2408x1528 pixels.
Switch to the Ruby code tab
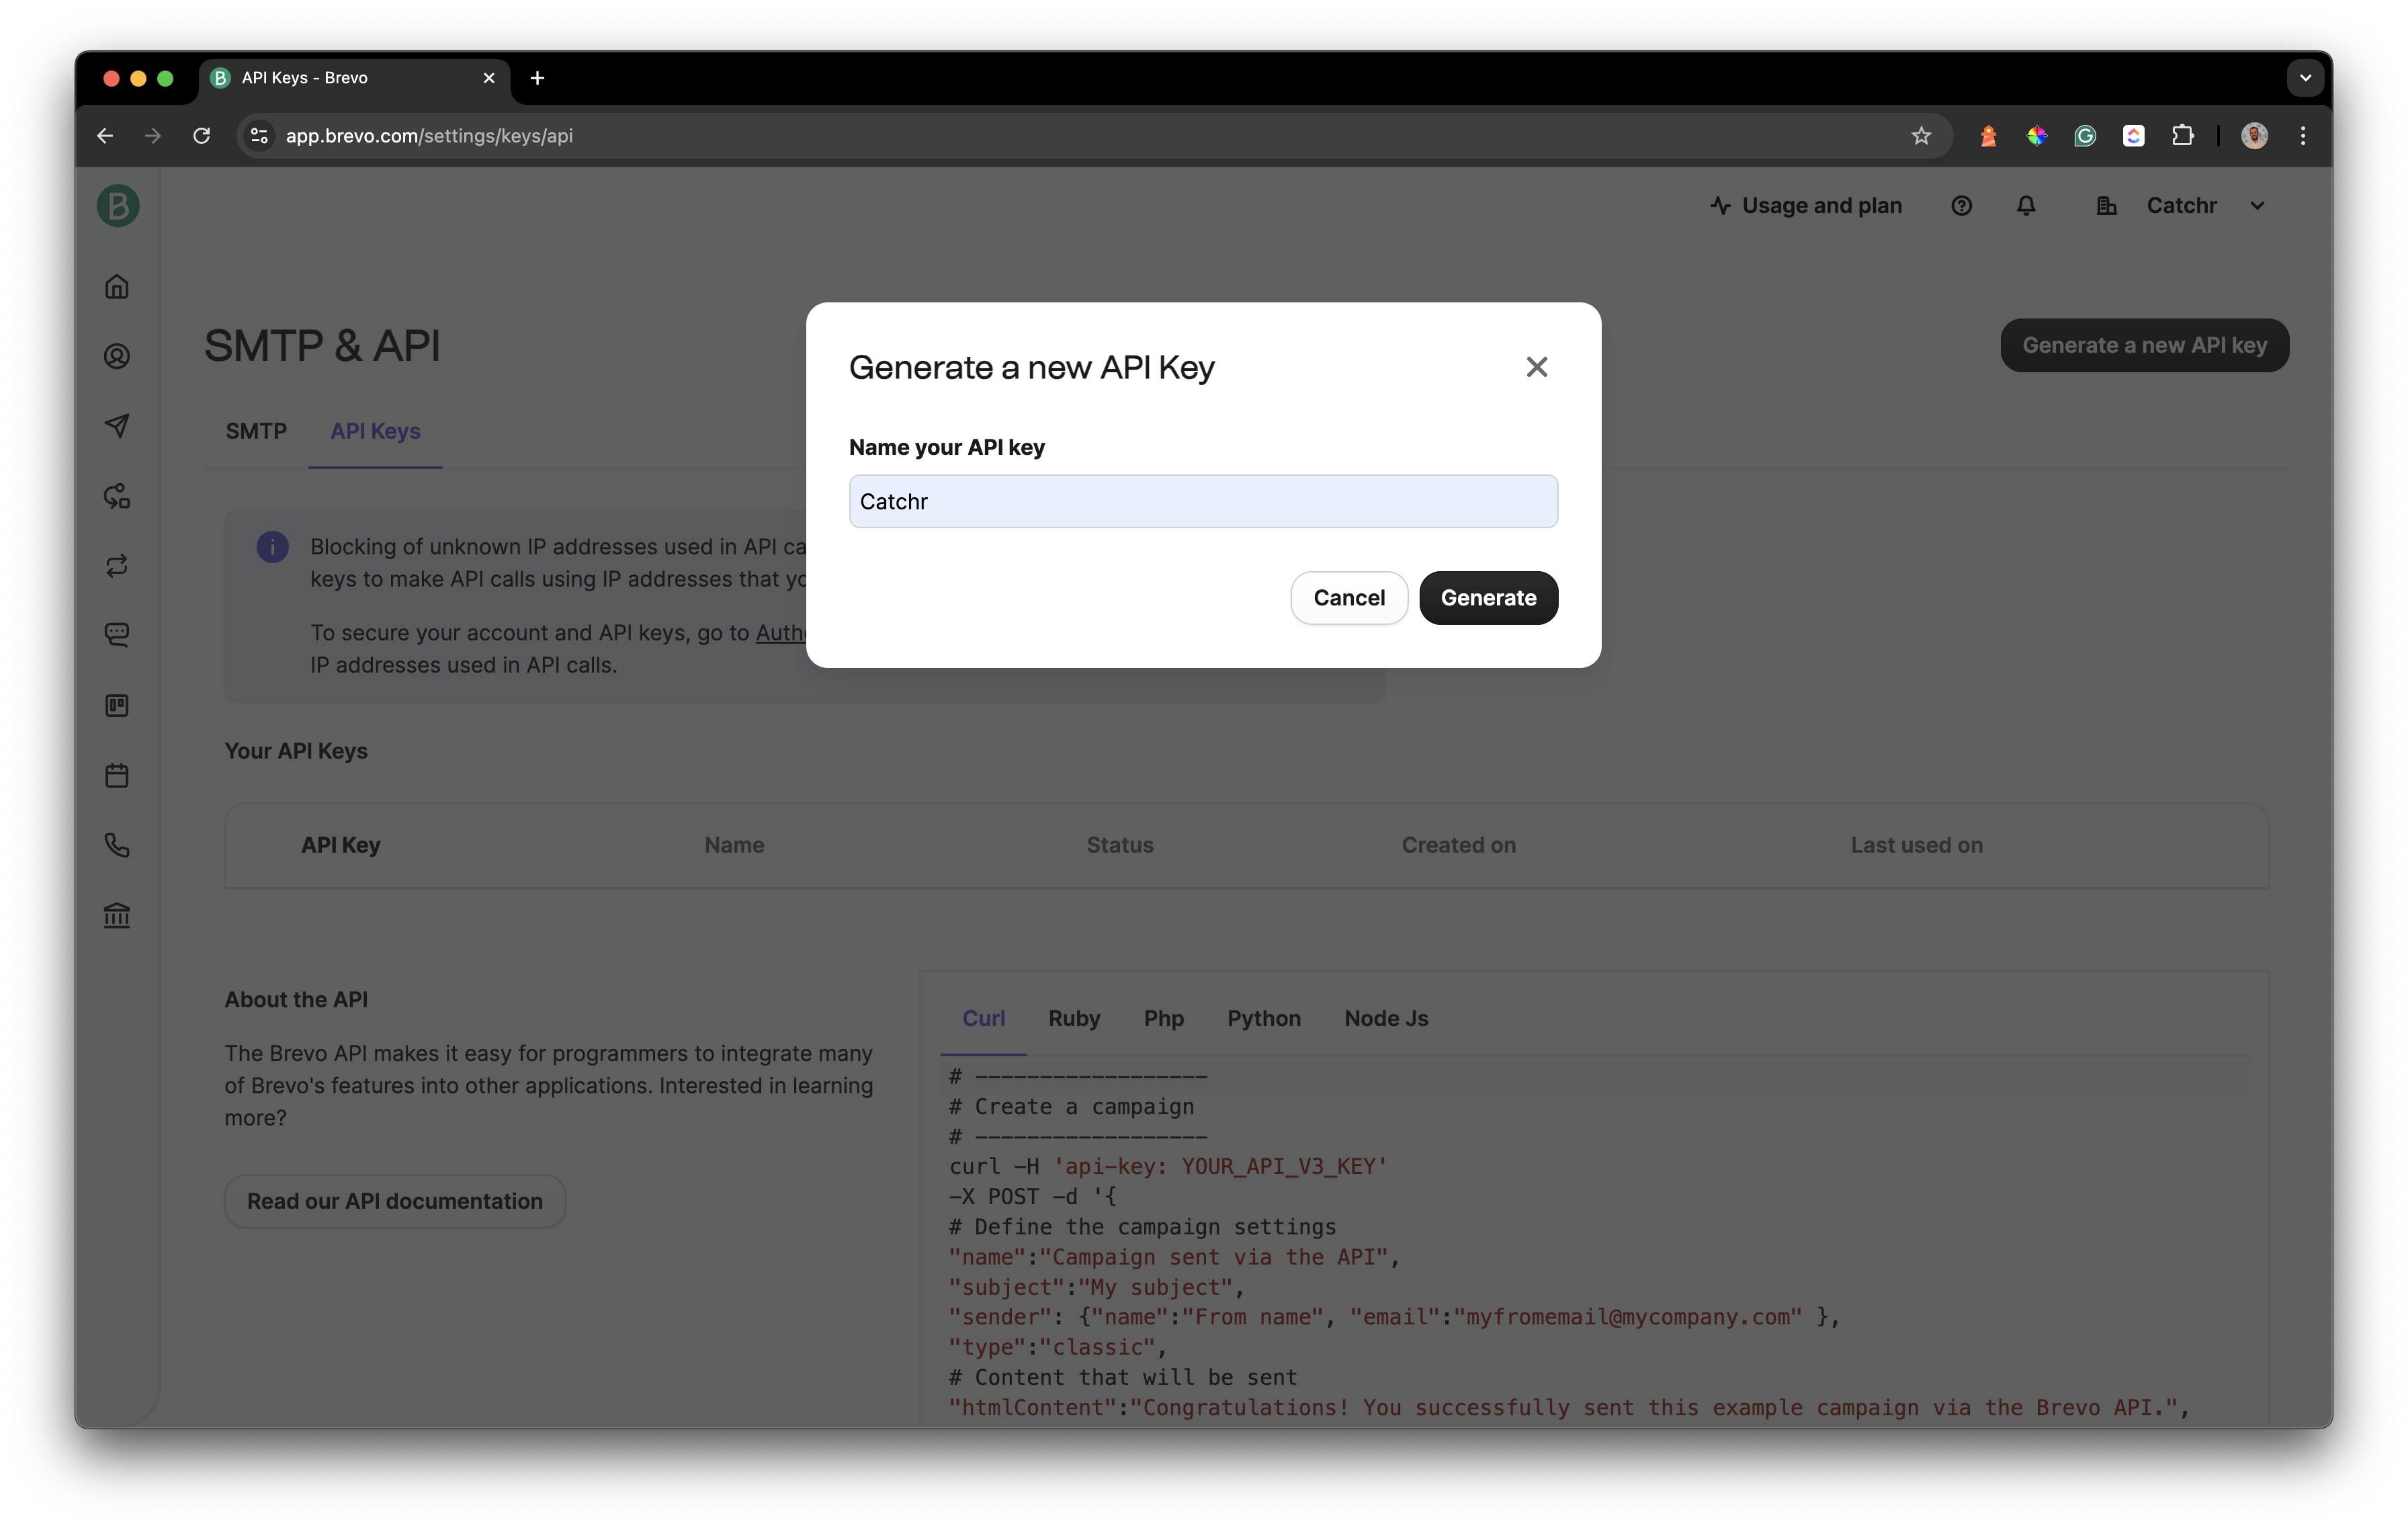pyautogui.click(x=1074, y=1018)
